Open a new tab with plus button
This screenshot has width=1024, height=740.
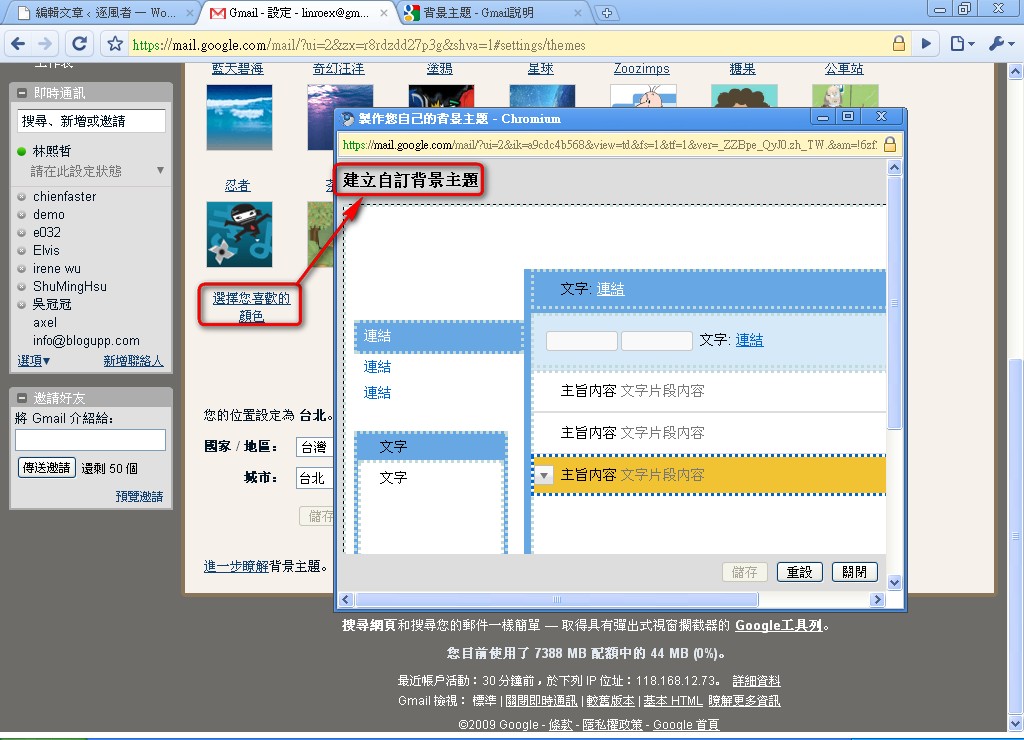606,12
